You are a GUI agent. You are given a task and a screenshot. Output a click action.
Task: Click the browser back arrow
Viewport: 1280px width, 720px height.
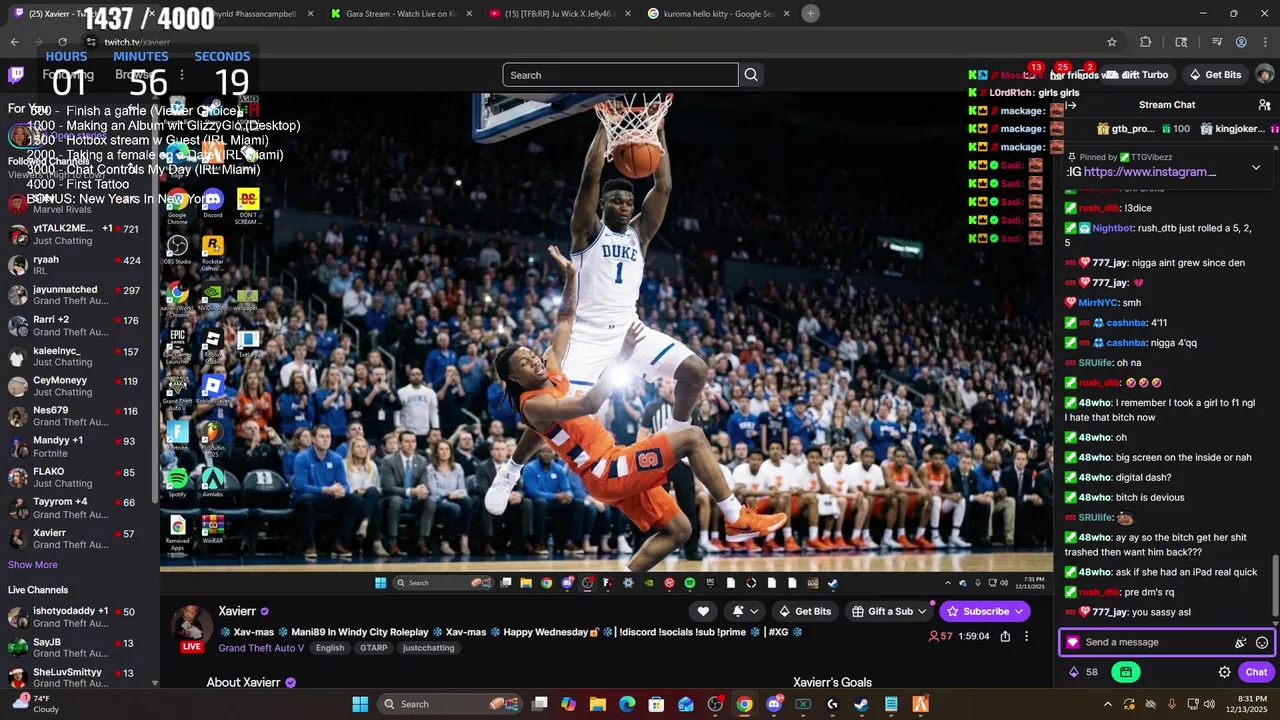tap(14, 42)
